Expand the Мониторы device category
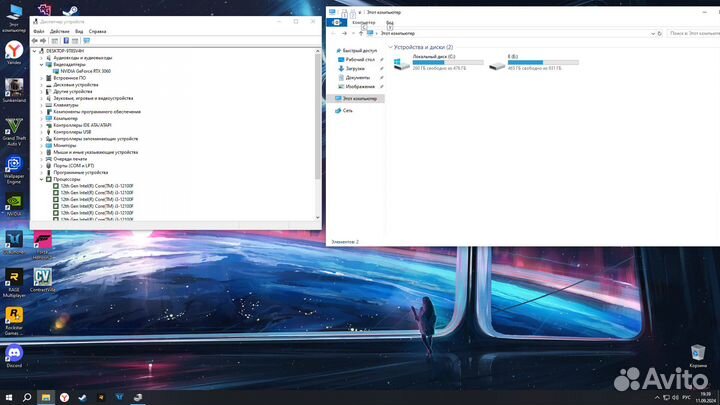The height and width of the screenshot is (405, 720). pos(41,145)
